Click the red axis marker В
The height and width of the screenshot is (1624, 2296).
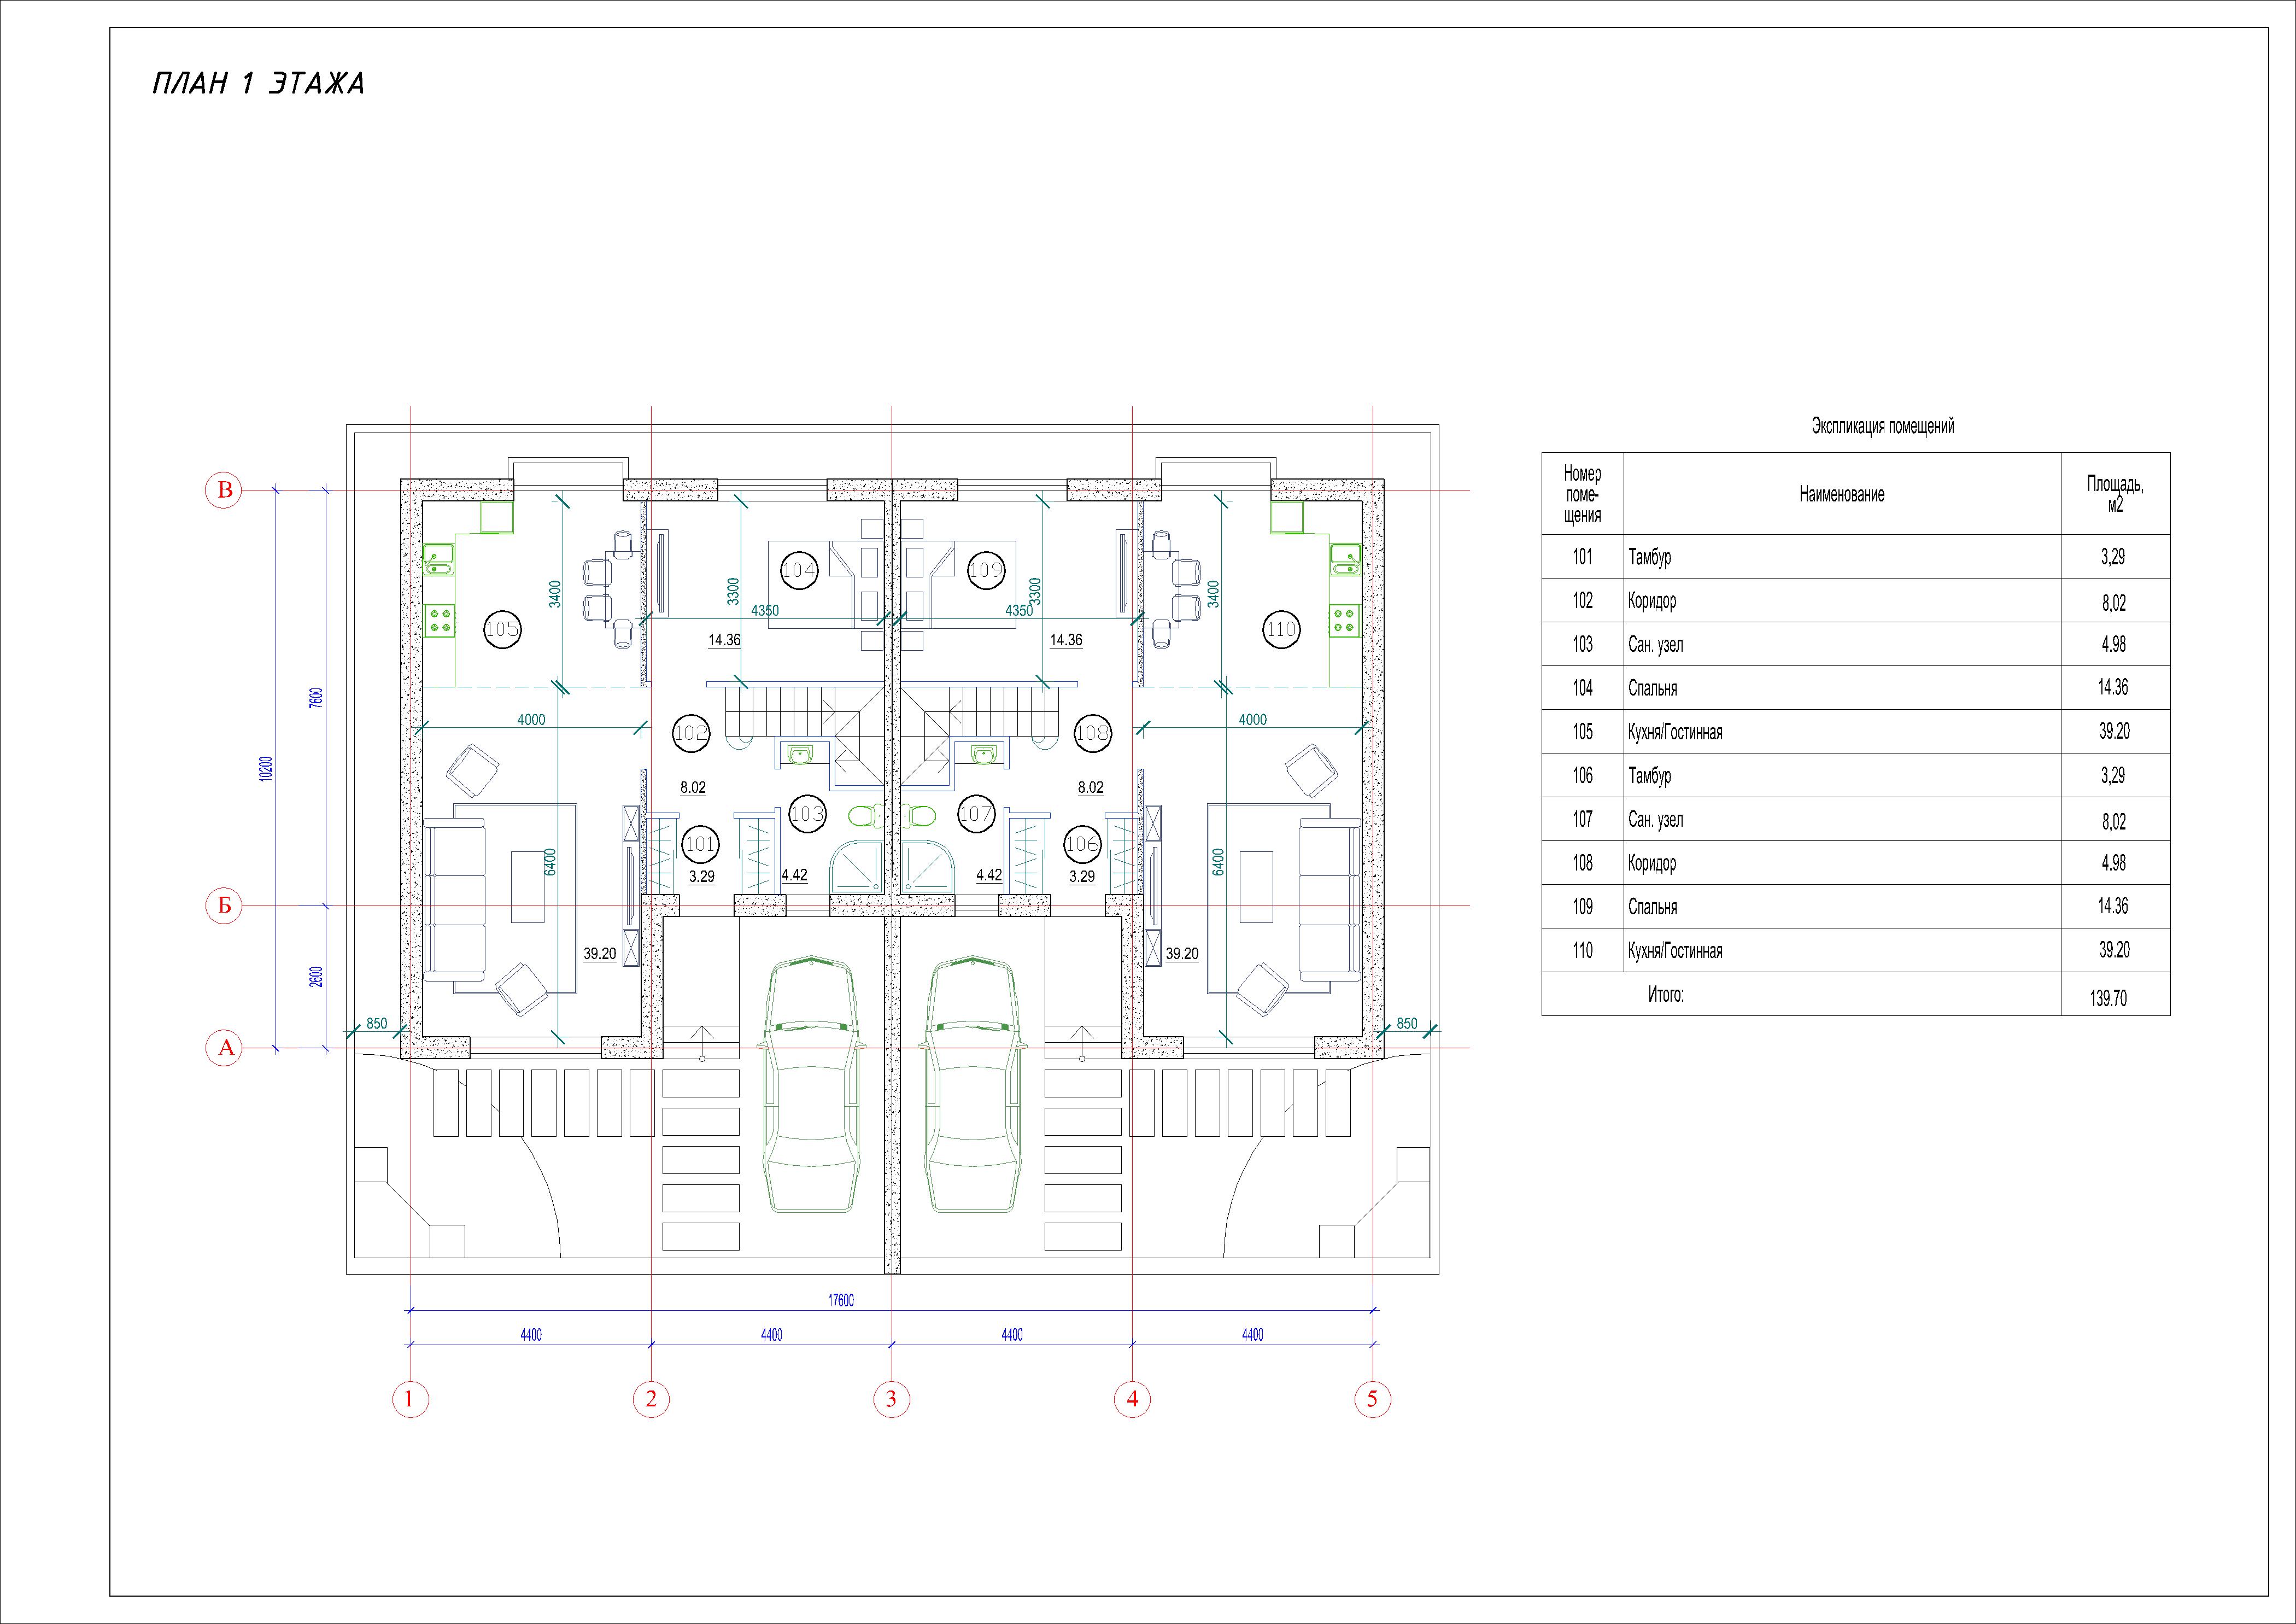click(224, 490)
